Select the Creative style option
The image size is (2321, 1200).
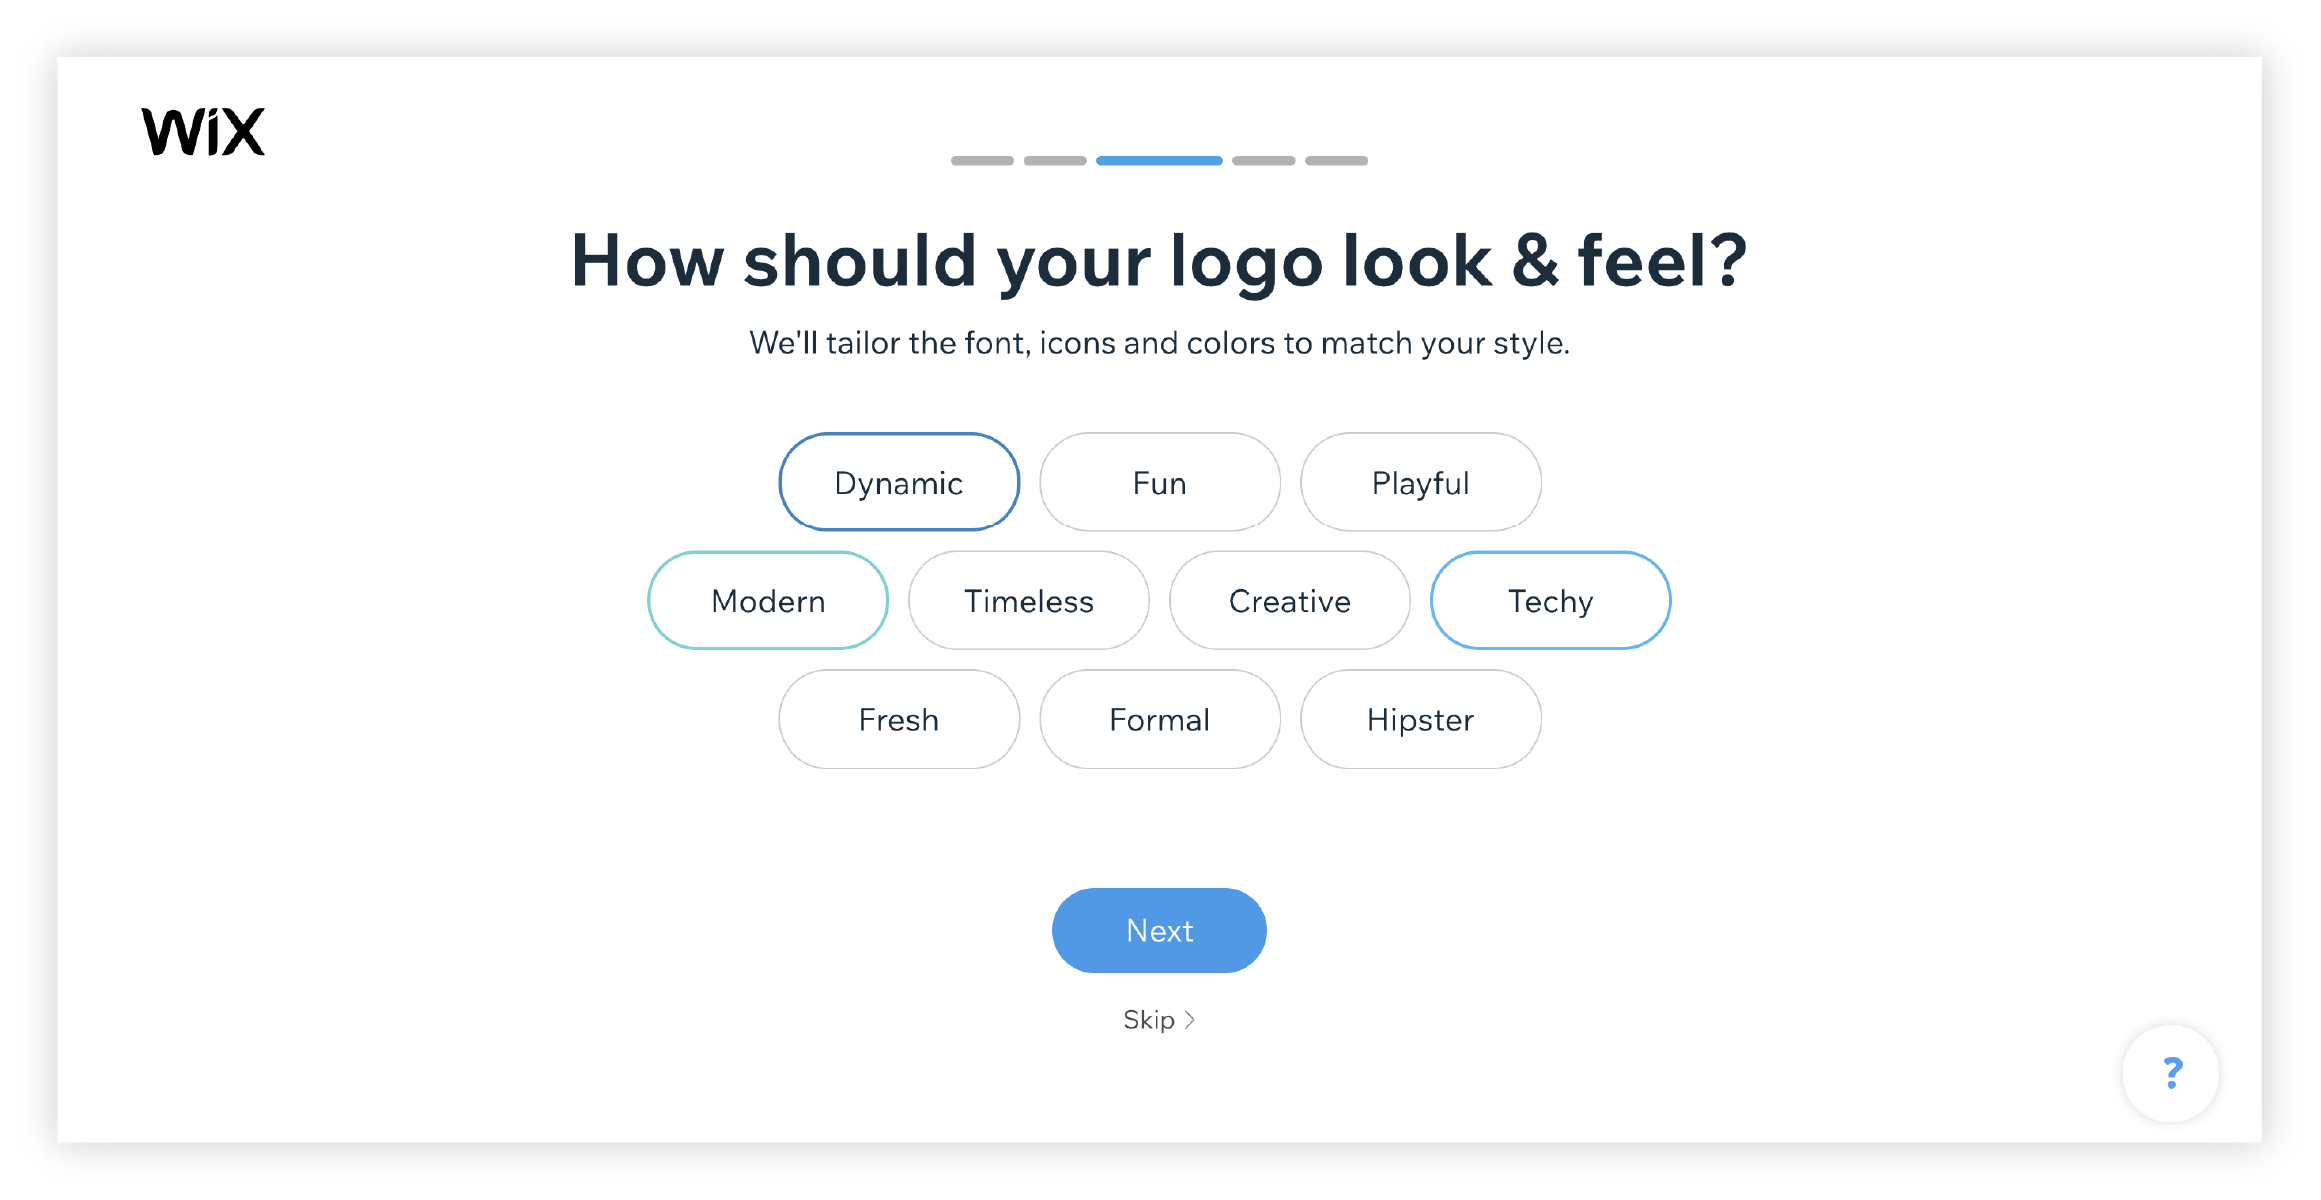pyautogui.click(x=1290, y=600)
